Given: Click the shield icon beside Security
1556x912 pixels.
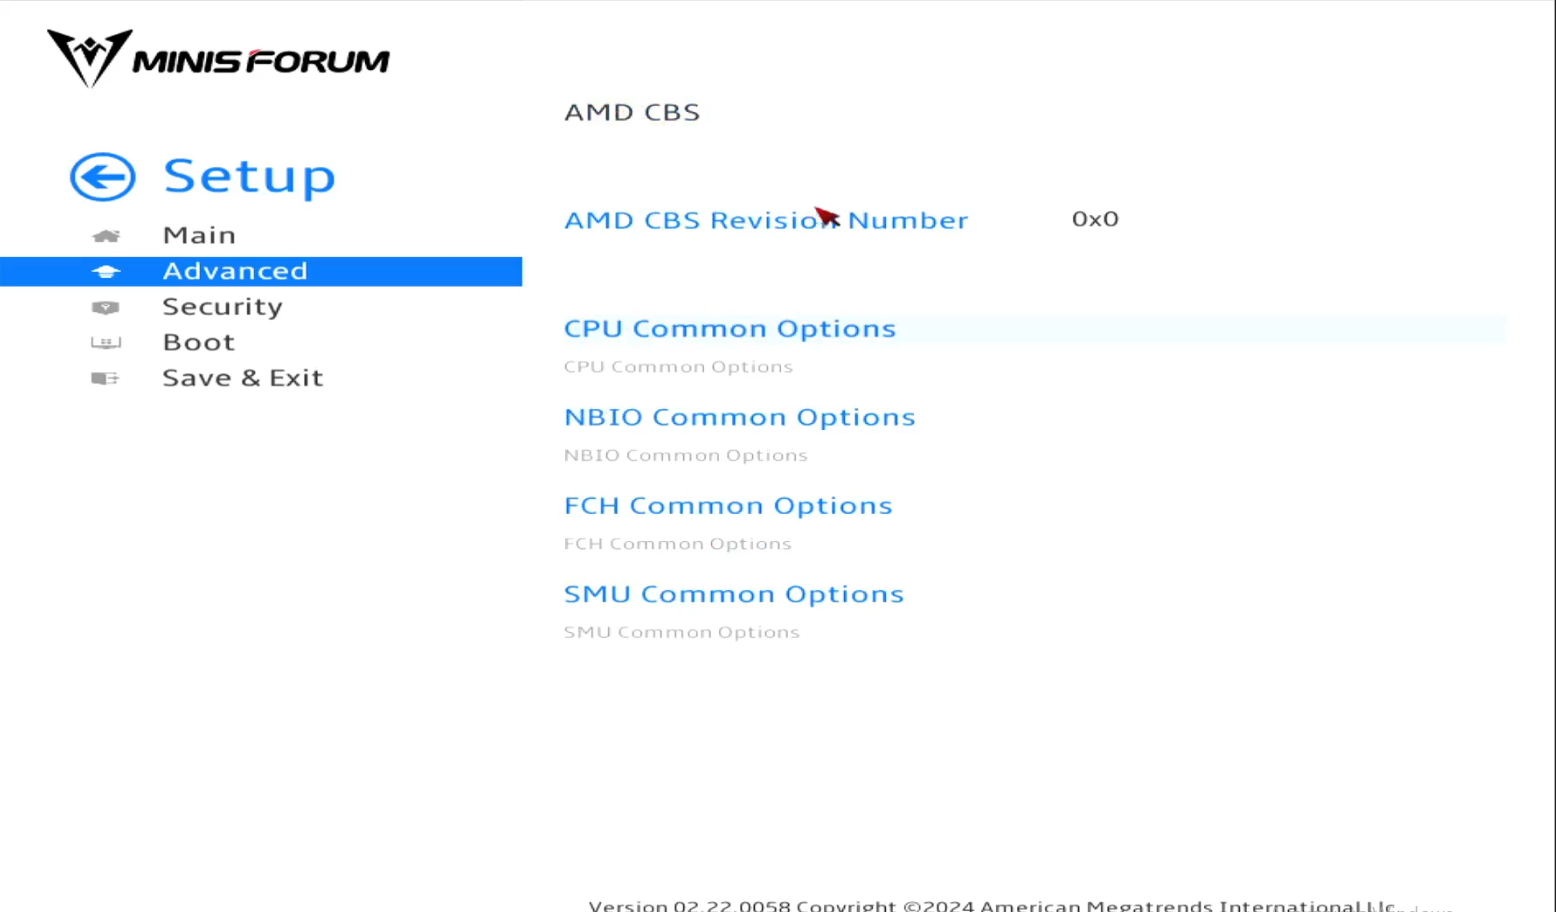Looking at the screenshot, I should pos(106,308).
